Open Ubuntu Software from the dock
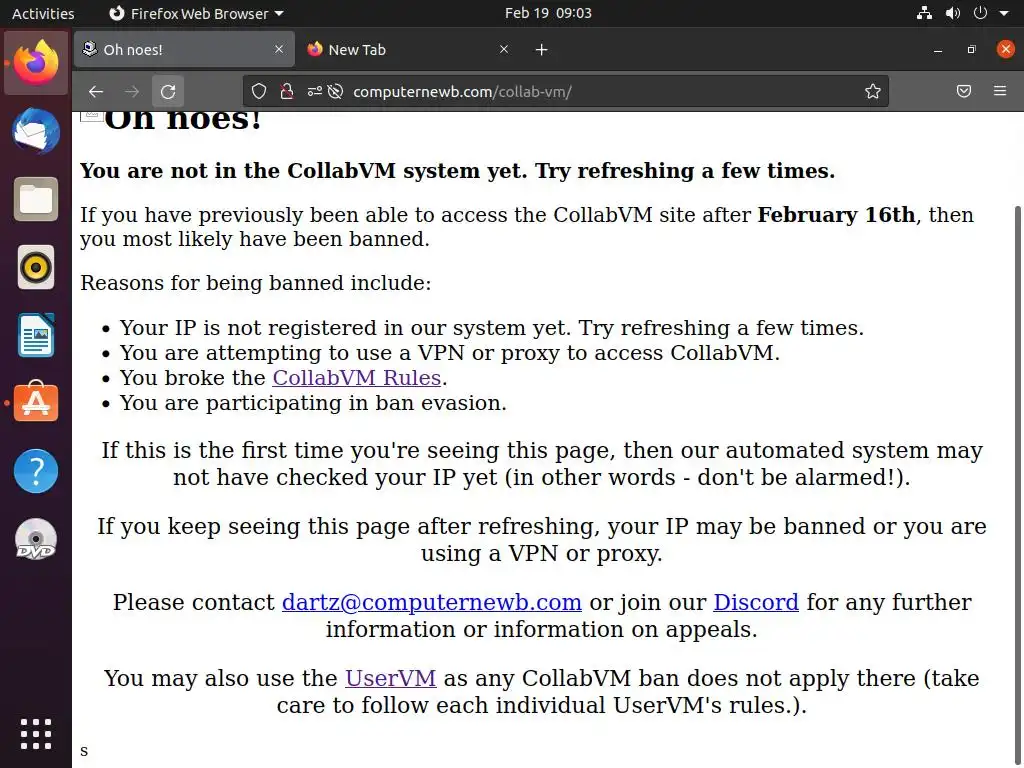The height and width of the screenshot is (768, 1024). tap(36, 403)
